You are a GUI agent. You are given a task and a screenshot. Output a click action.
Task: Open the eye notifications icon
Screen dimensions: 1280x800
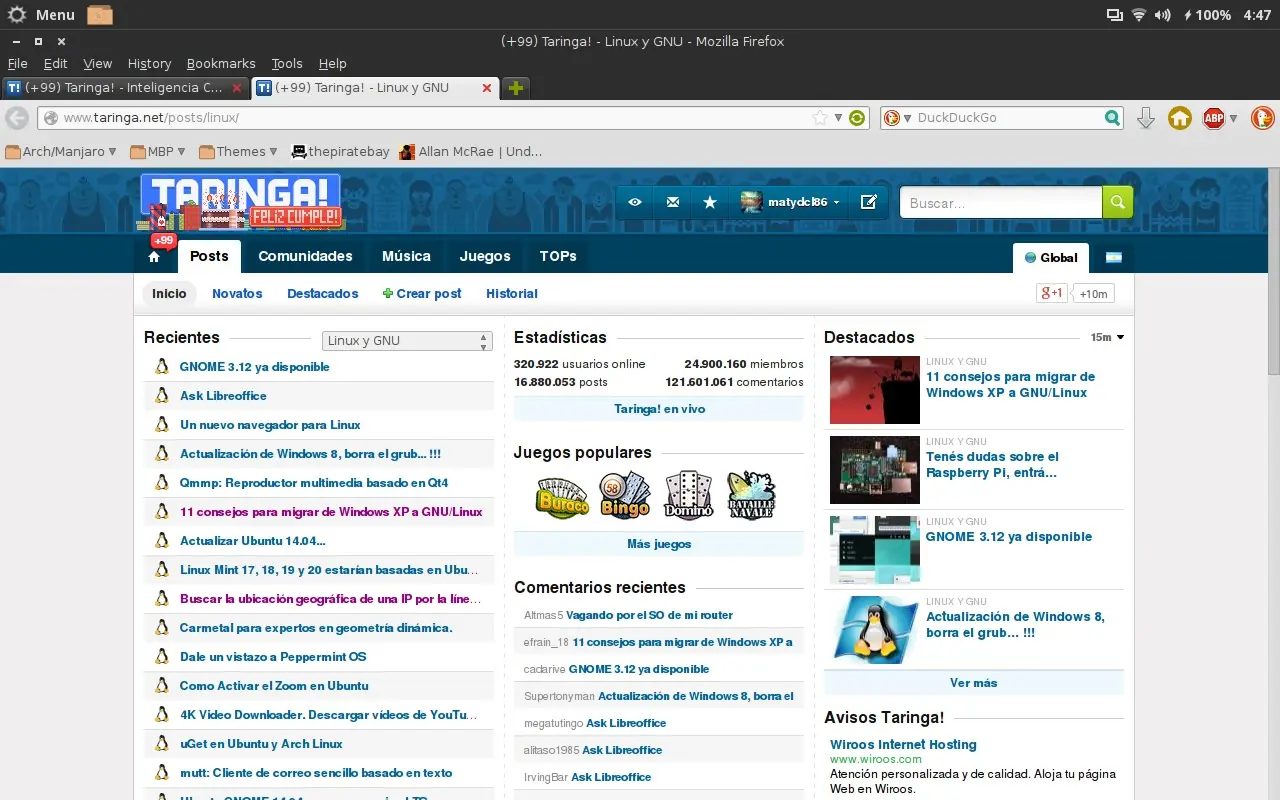coord(635,202)
